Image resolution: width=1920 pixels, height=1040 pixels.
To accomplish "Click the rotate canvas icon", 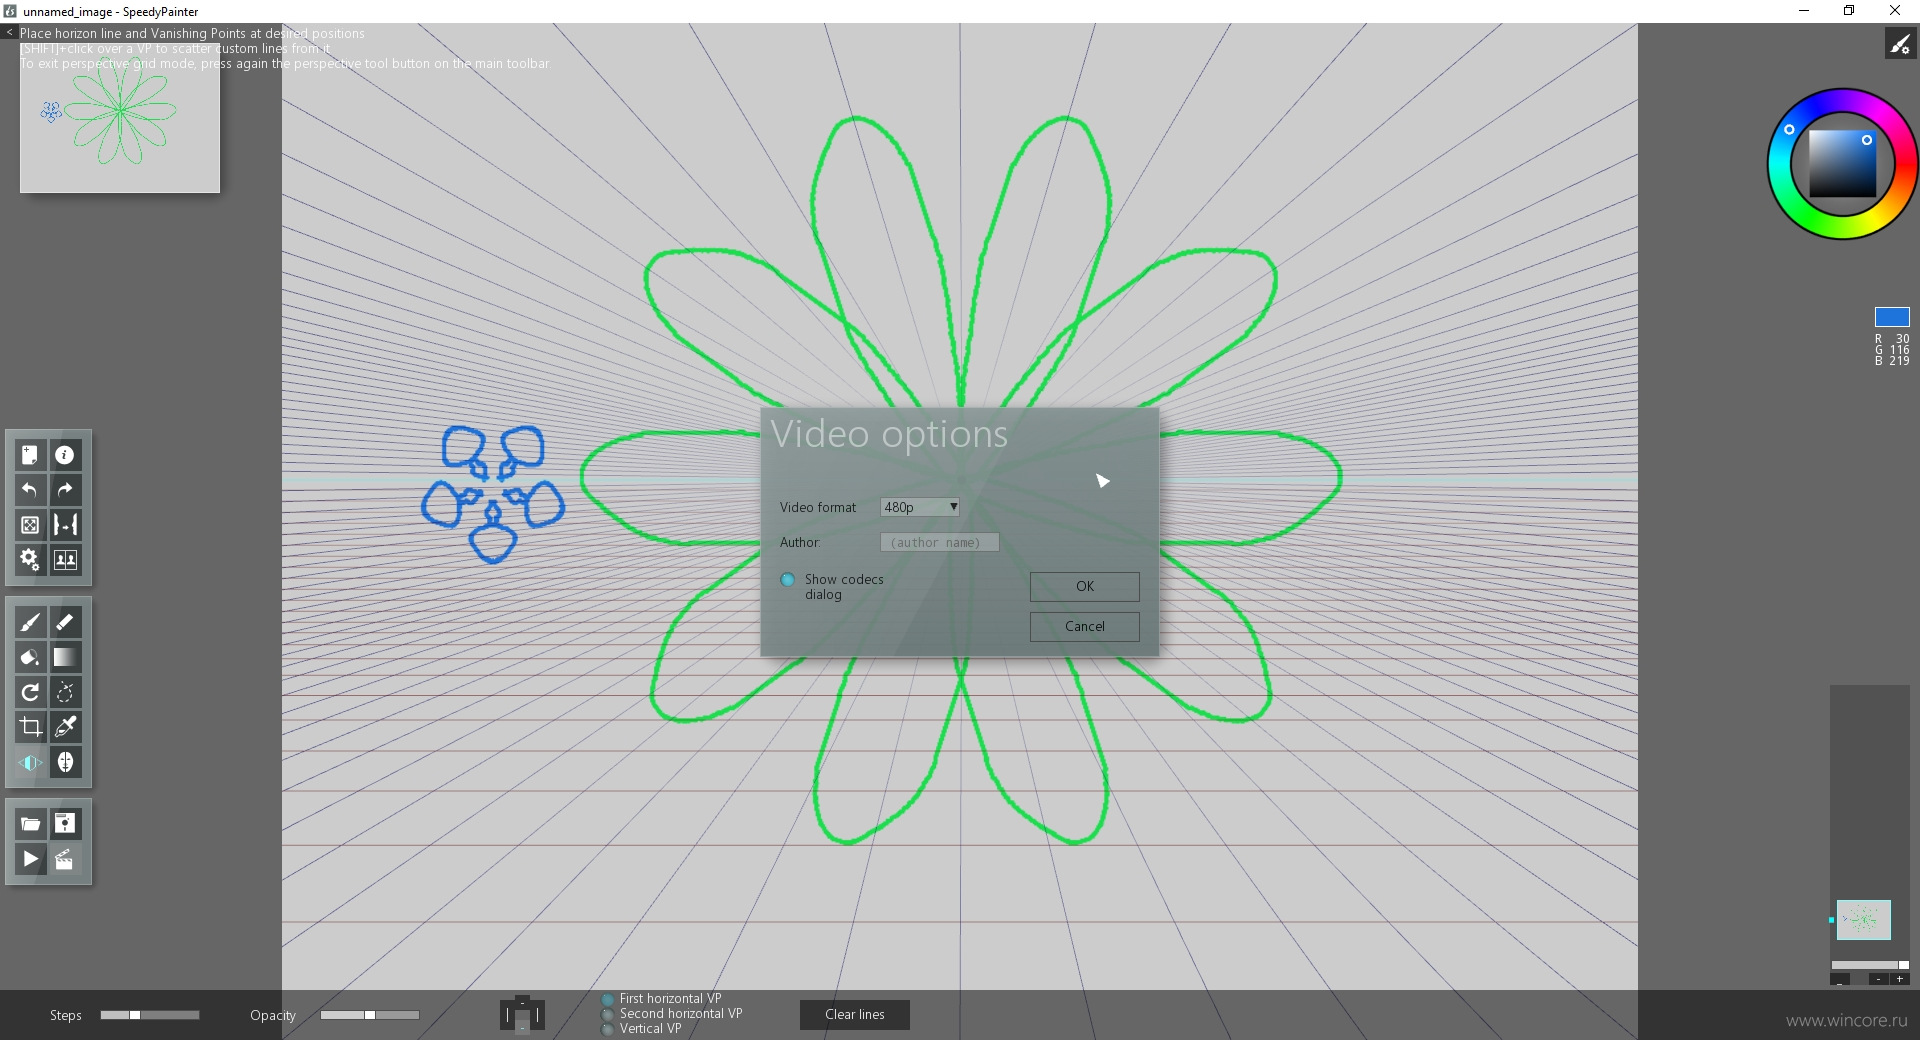I will point(30,692).
